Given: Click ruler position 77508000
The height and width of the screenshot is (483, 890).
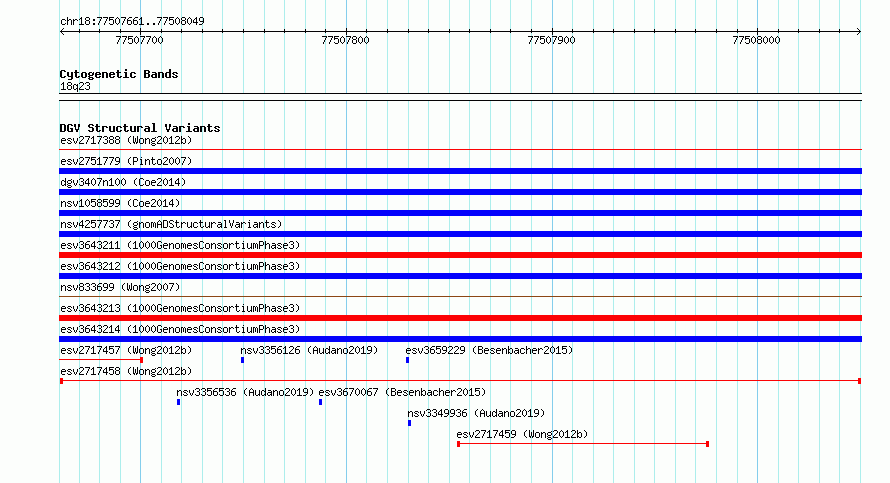Looking at the screenshot, I should pyautogui.click(x=756, y=40).
